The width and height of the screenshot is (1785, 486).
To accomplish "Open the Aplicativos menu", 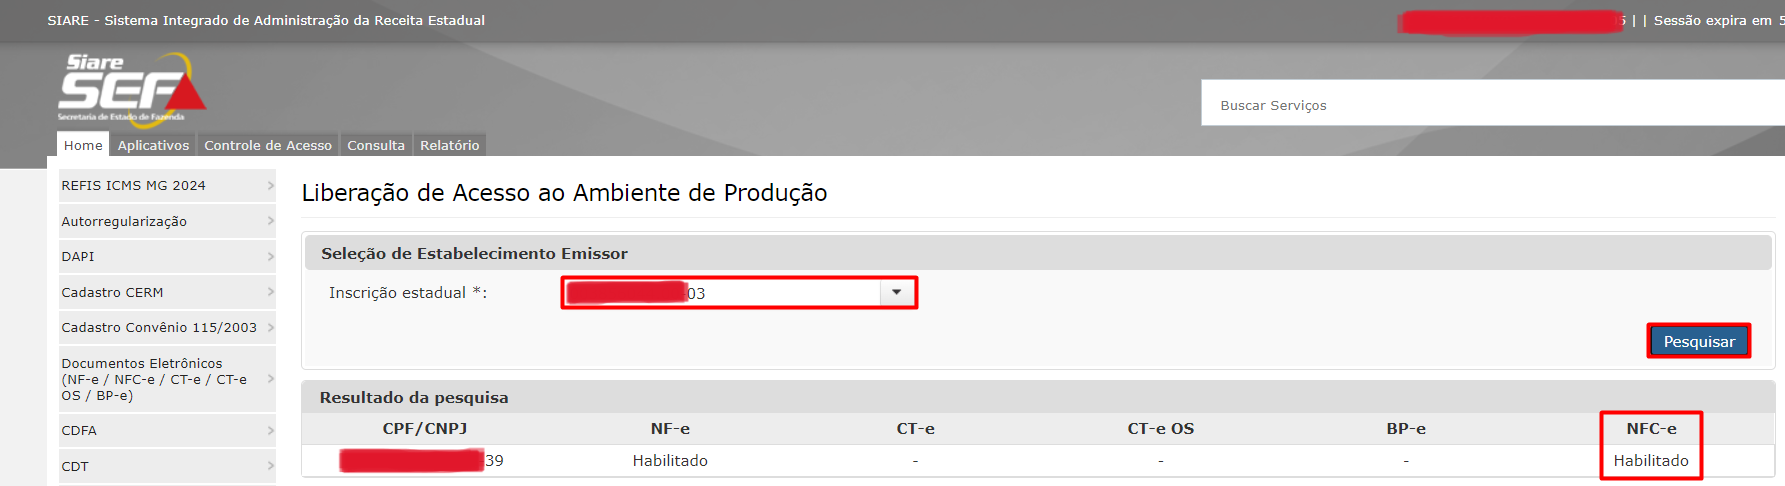I will 153,145.
